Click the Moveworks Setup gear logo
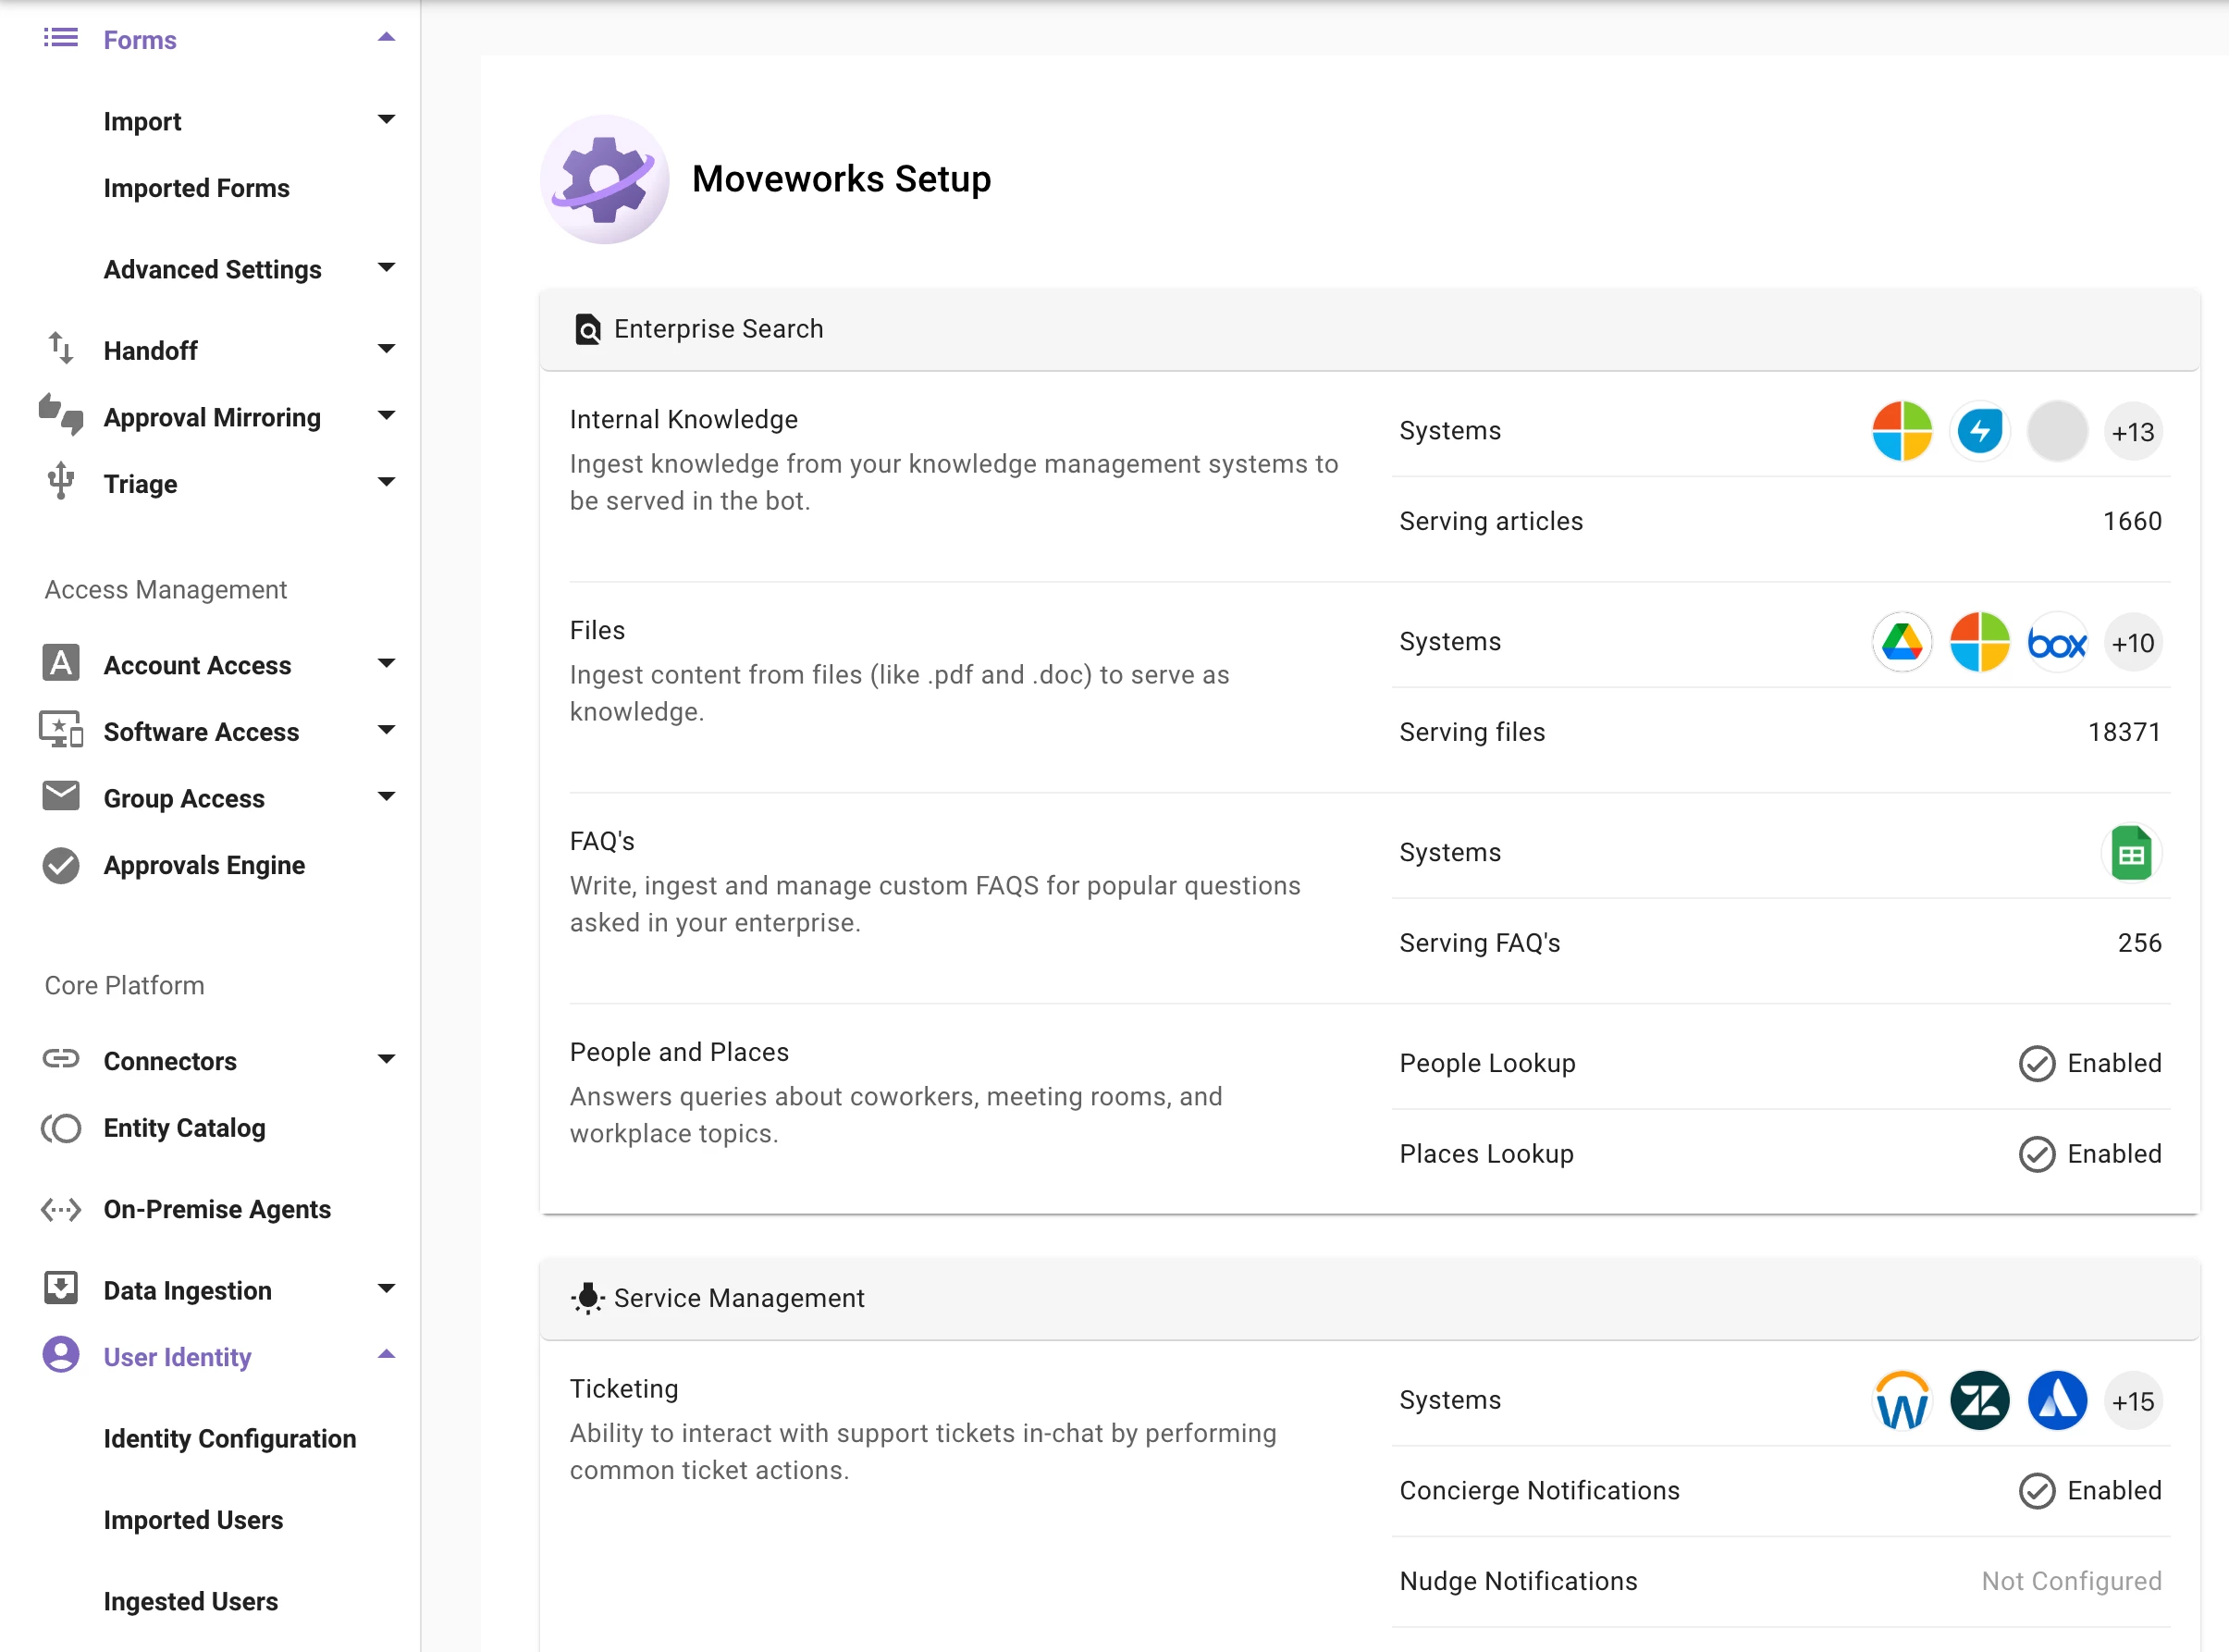This screenshot has height=1652, width=2229. click(x=605, y=179)
